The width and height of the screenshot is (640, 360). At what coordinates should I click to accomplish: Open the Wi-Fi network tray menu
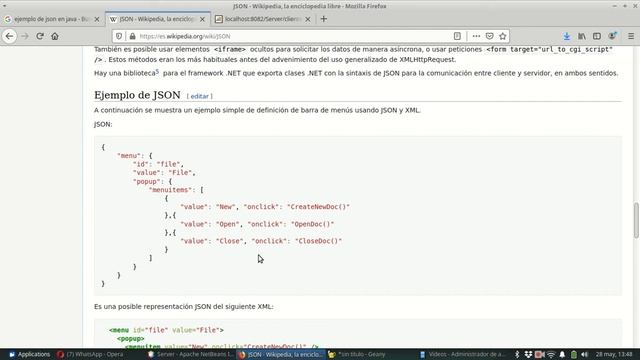(x=551, y=354)
